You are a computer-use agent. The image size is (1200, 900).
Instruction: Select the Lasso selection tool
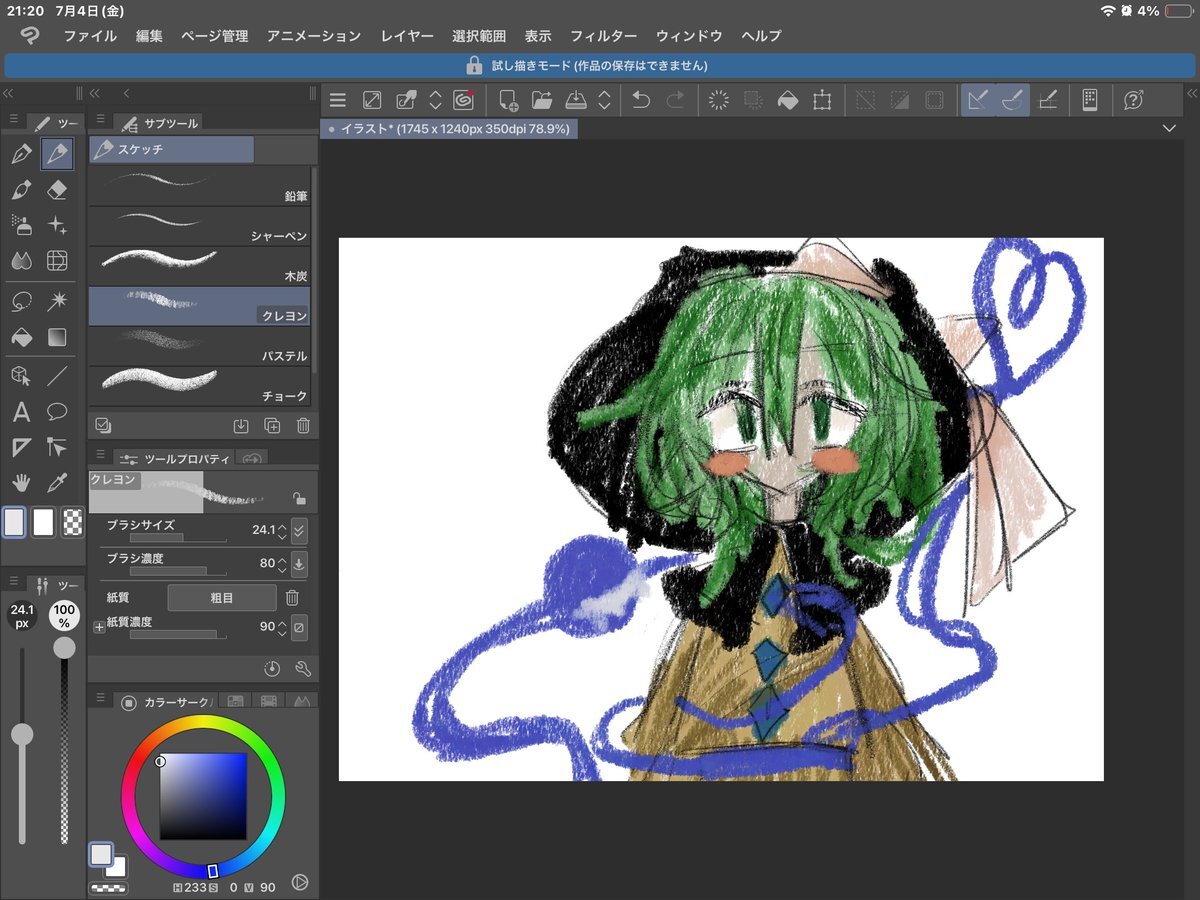(x=21, y=301)
